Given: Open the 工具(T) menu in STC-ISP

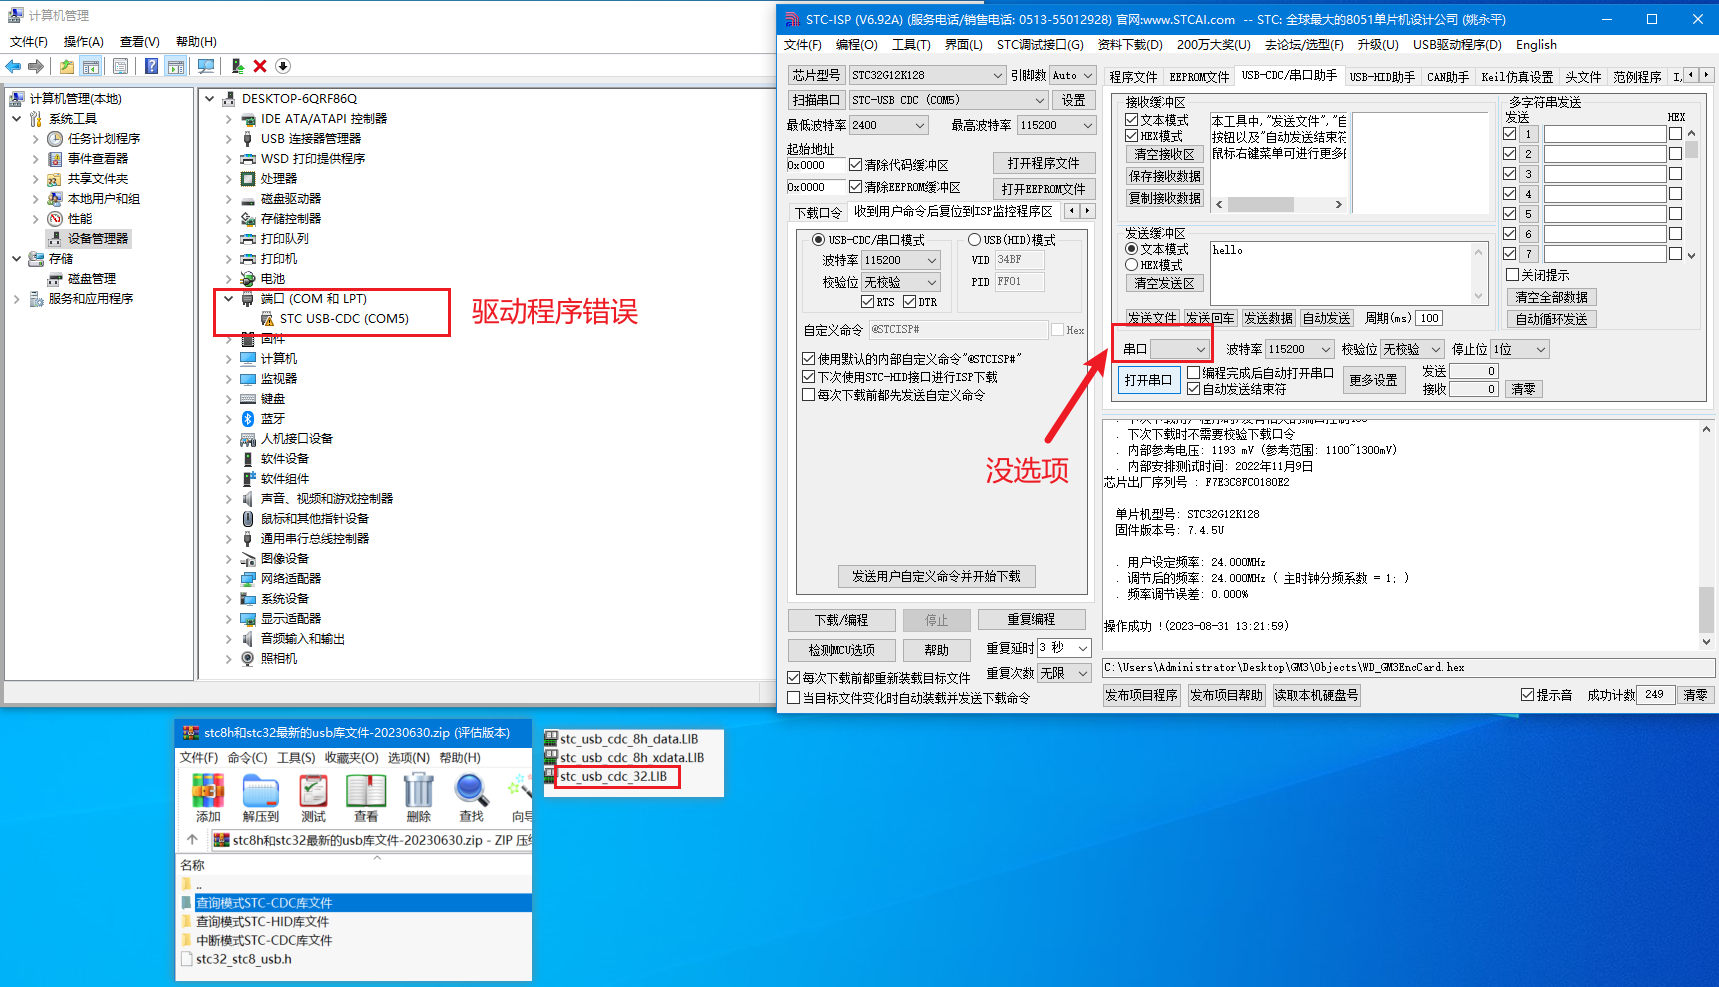Looking at the screenshot, I should pyautogui.click(x=911, y=45).
